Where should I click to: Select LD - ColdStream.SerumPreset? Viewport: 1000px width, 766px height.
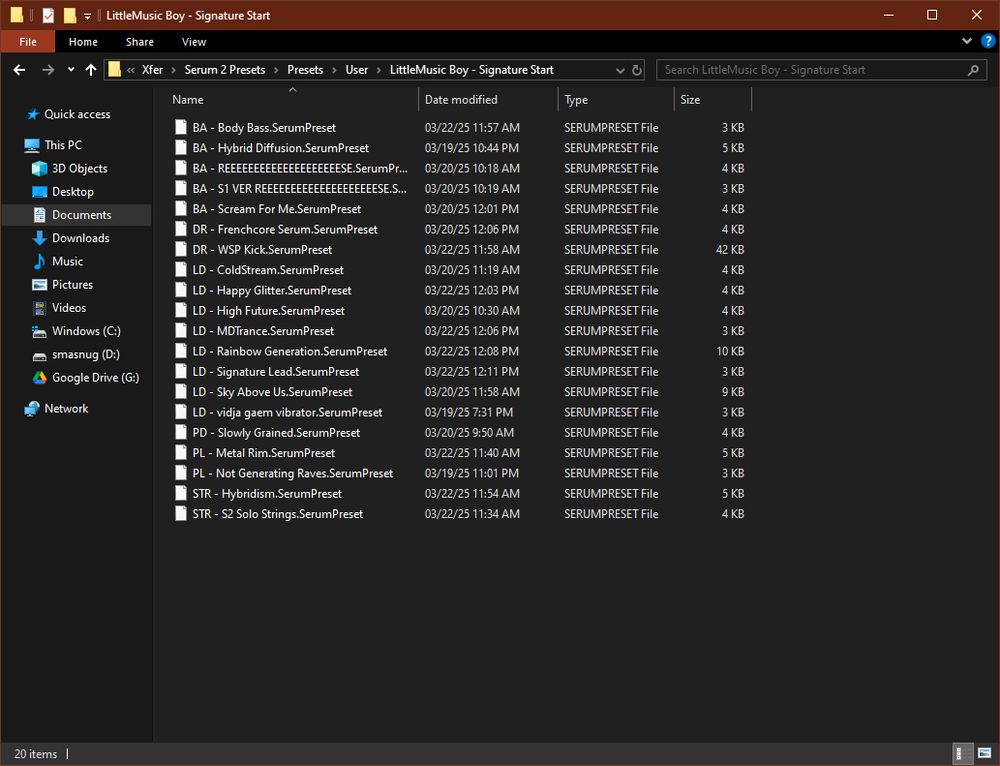tap(268, 270)
